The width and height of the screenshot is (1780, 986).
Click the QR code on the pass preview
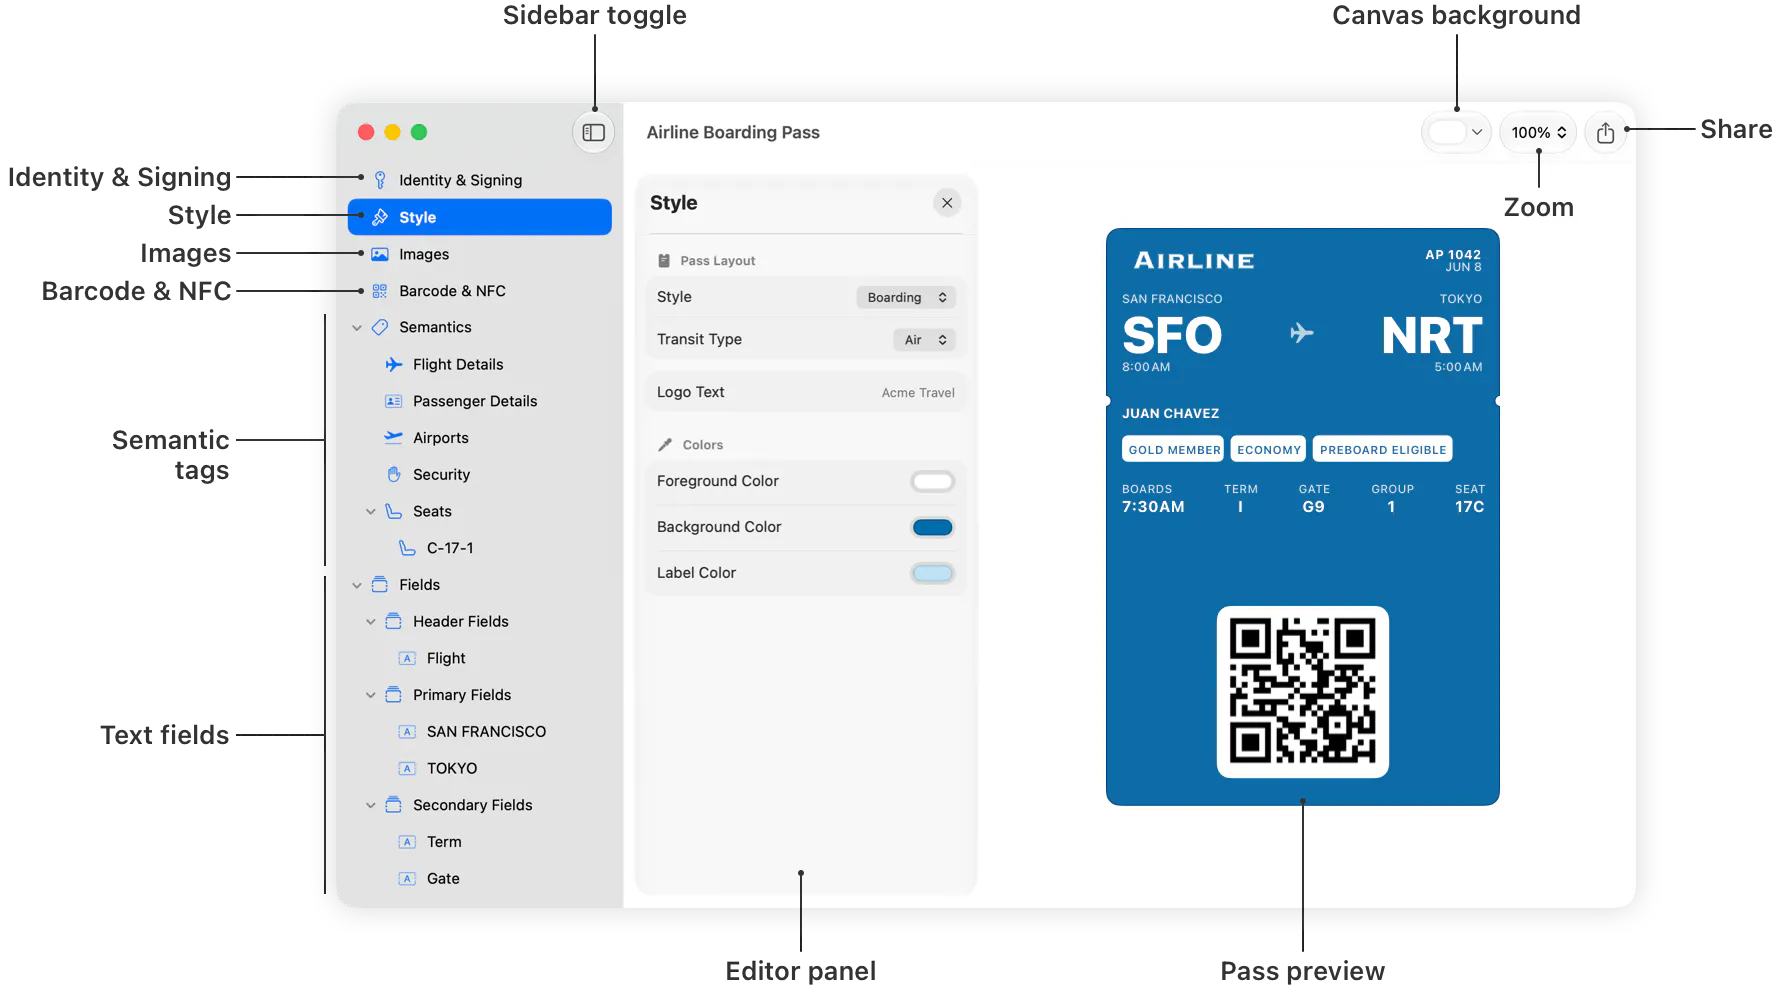pos(1302,692)
